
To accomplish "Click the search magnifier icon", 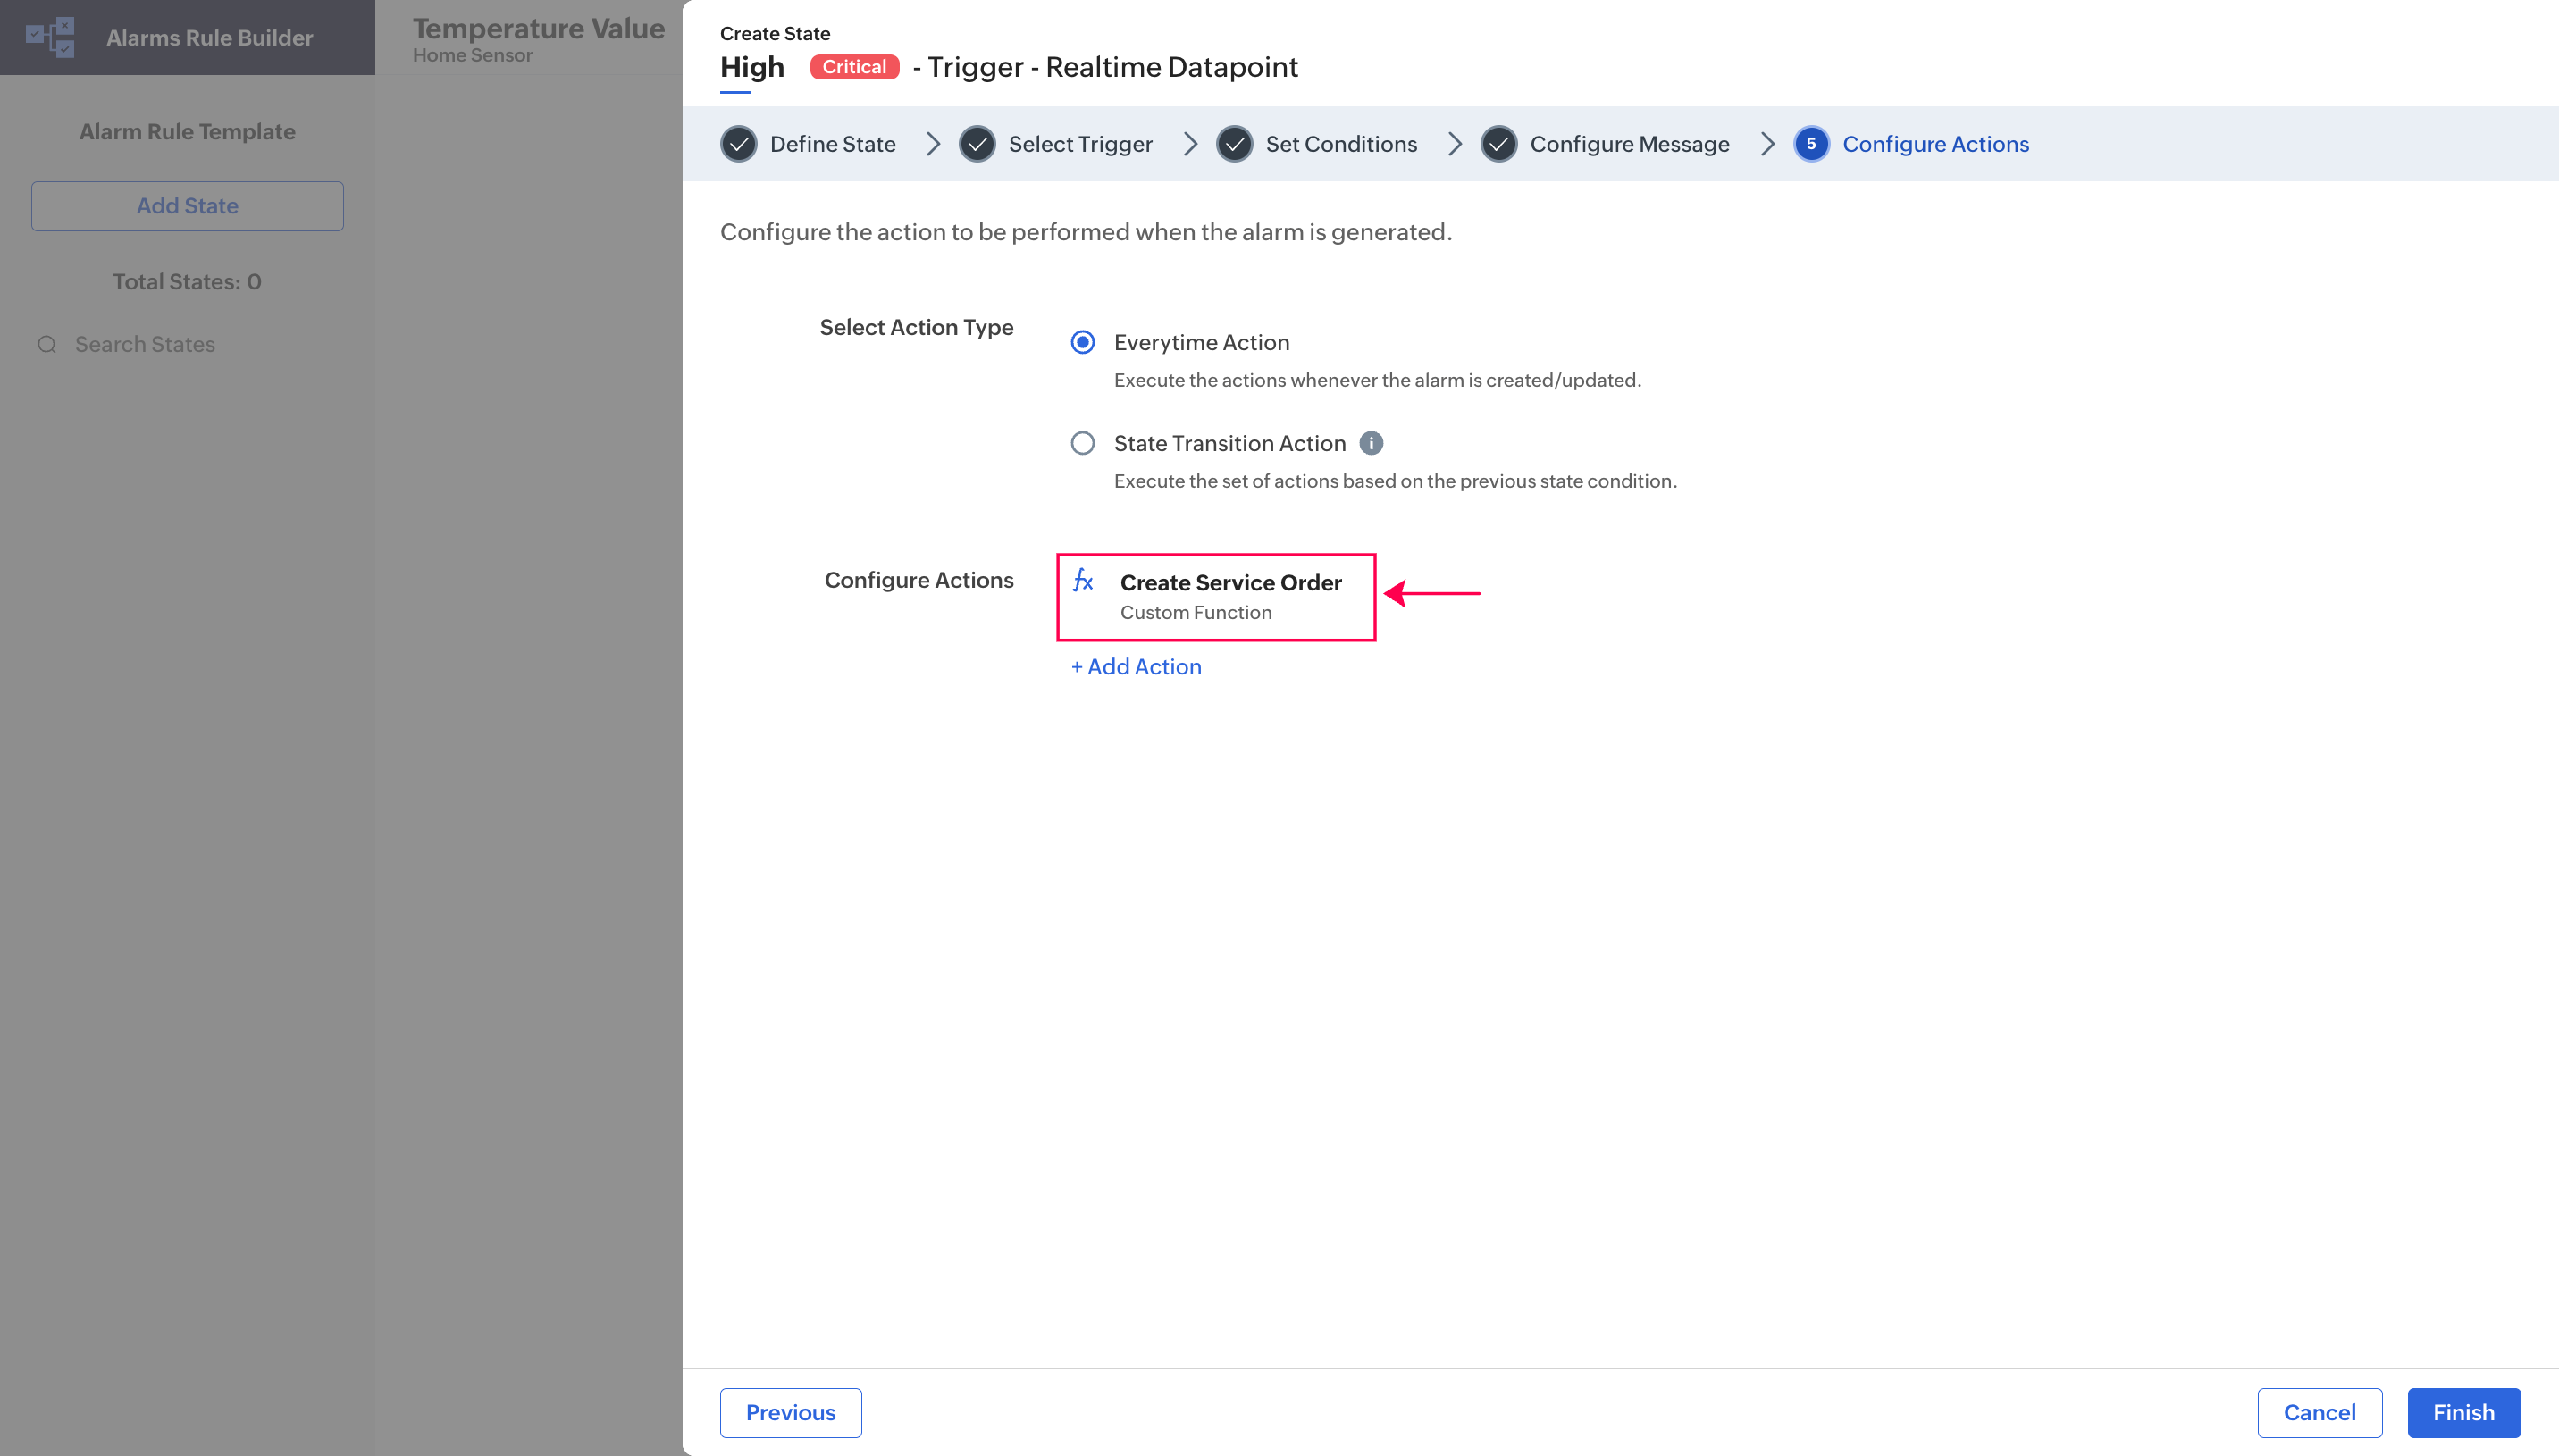I will [x=47, y=344].
